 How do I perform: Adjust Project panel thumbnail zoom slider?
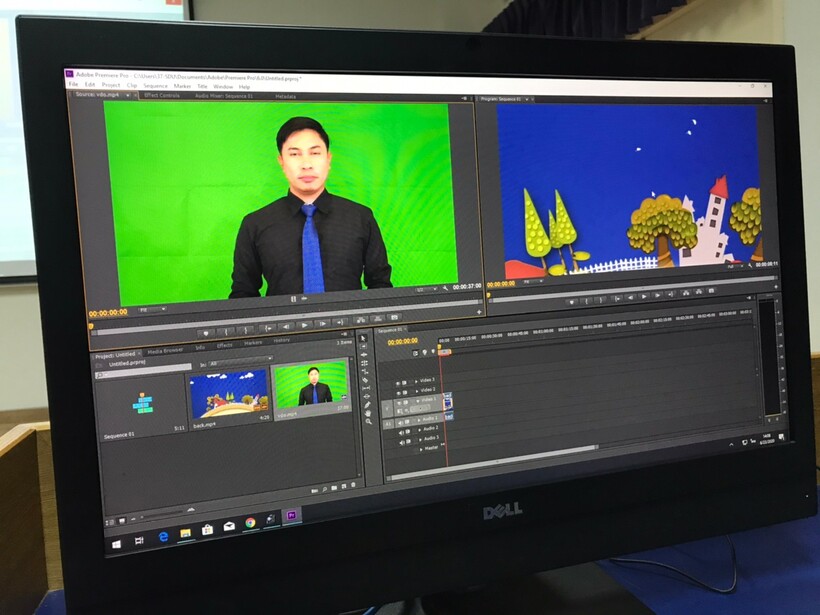tap(162, 514)
